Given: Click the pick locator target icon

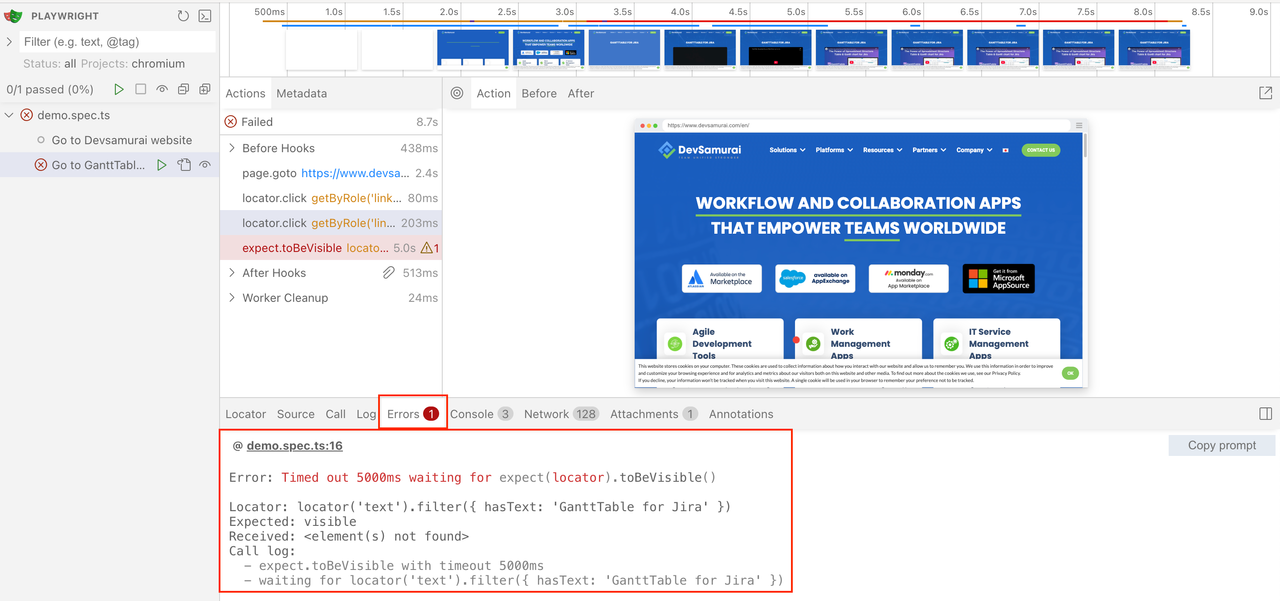Looking at the screenshot, I should [x=457, y=93].
